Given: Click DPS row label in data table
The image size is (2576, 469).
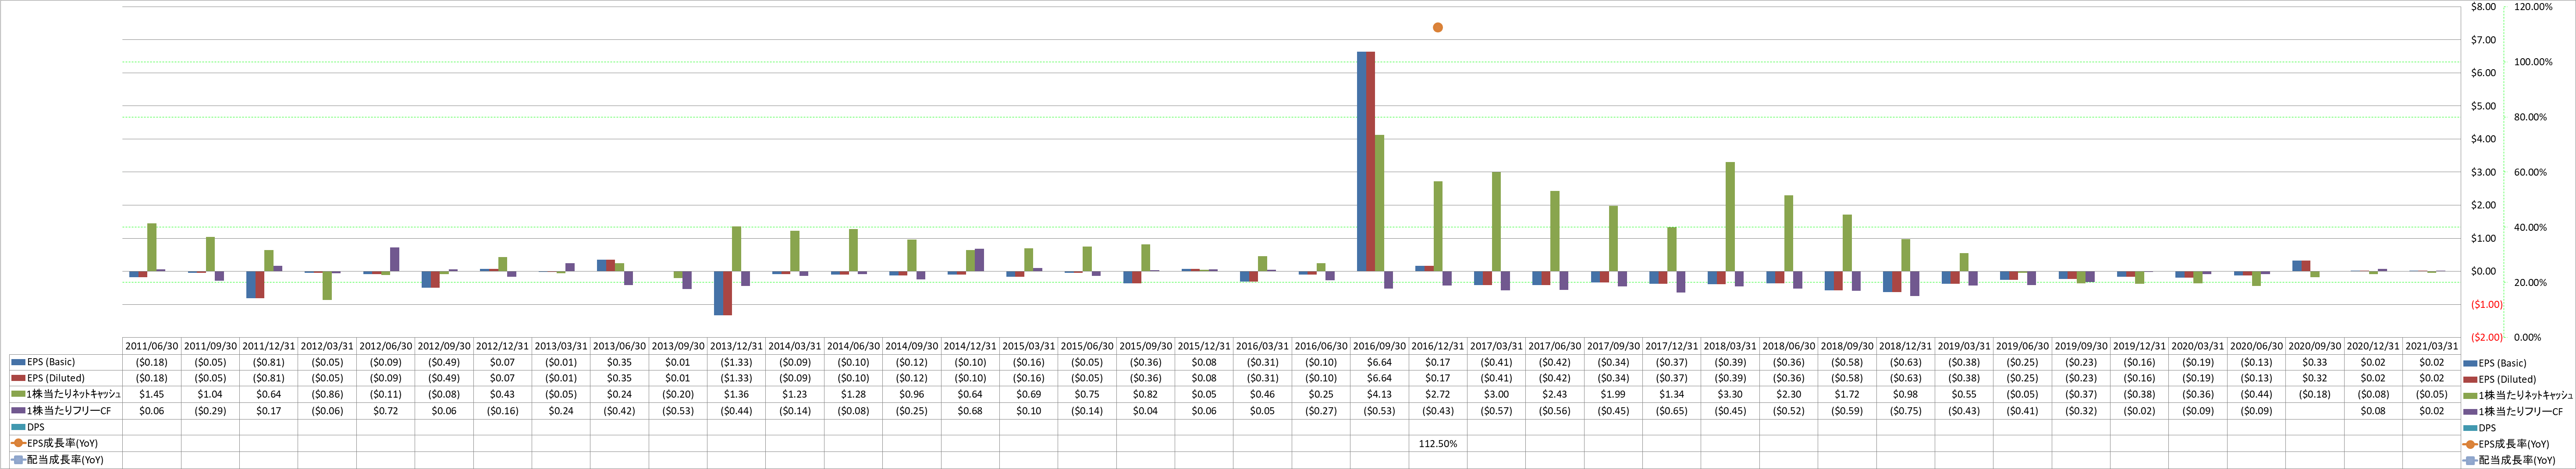Looking at the screenshot, I should (x=35, y=427).
